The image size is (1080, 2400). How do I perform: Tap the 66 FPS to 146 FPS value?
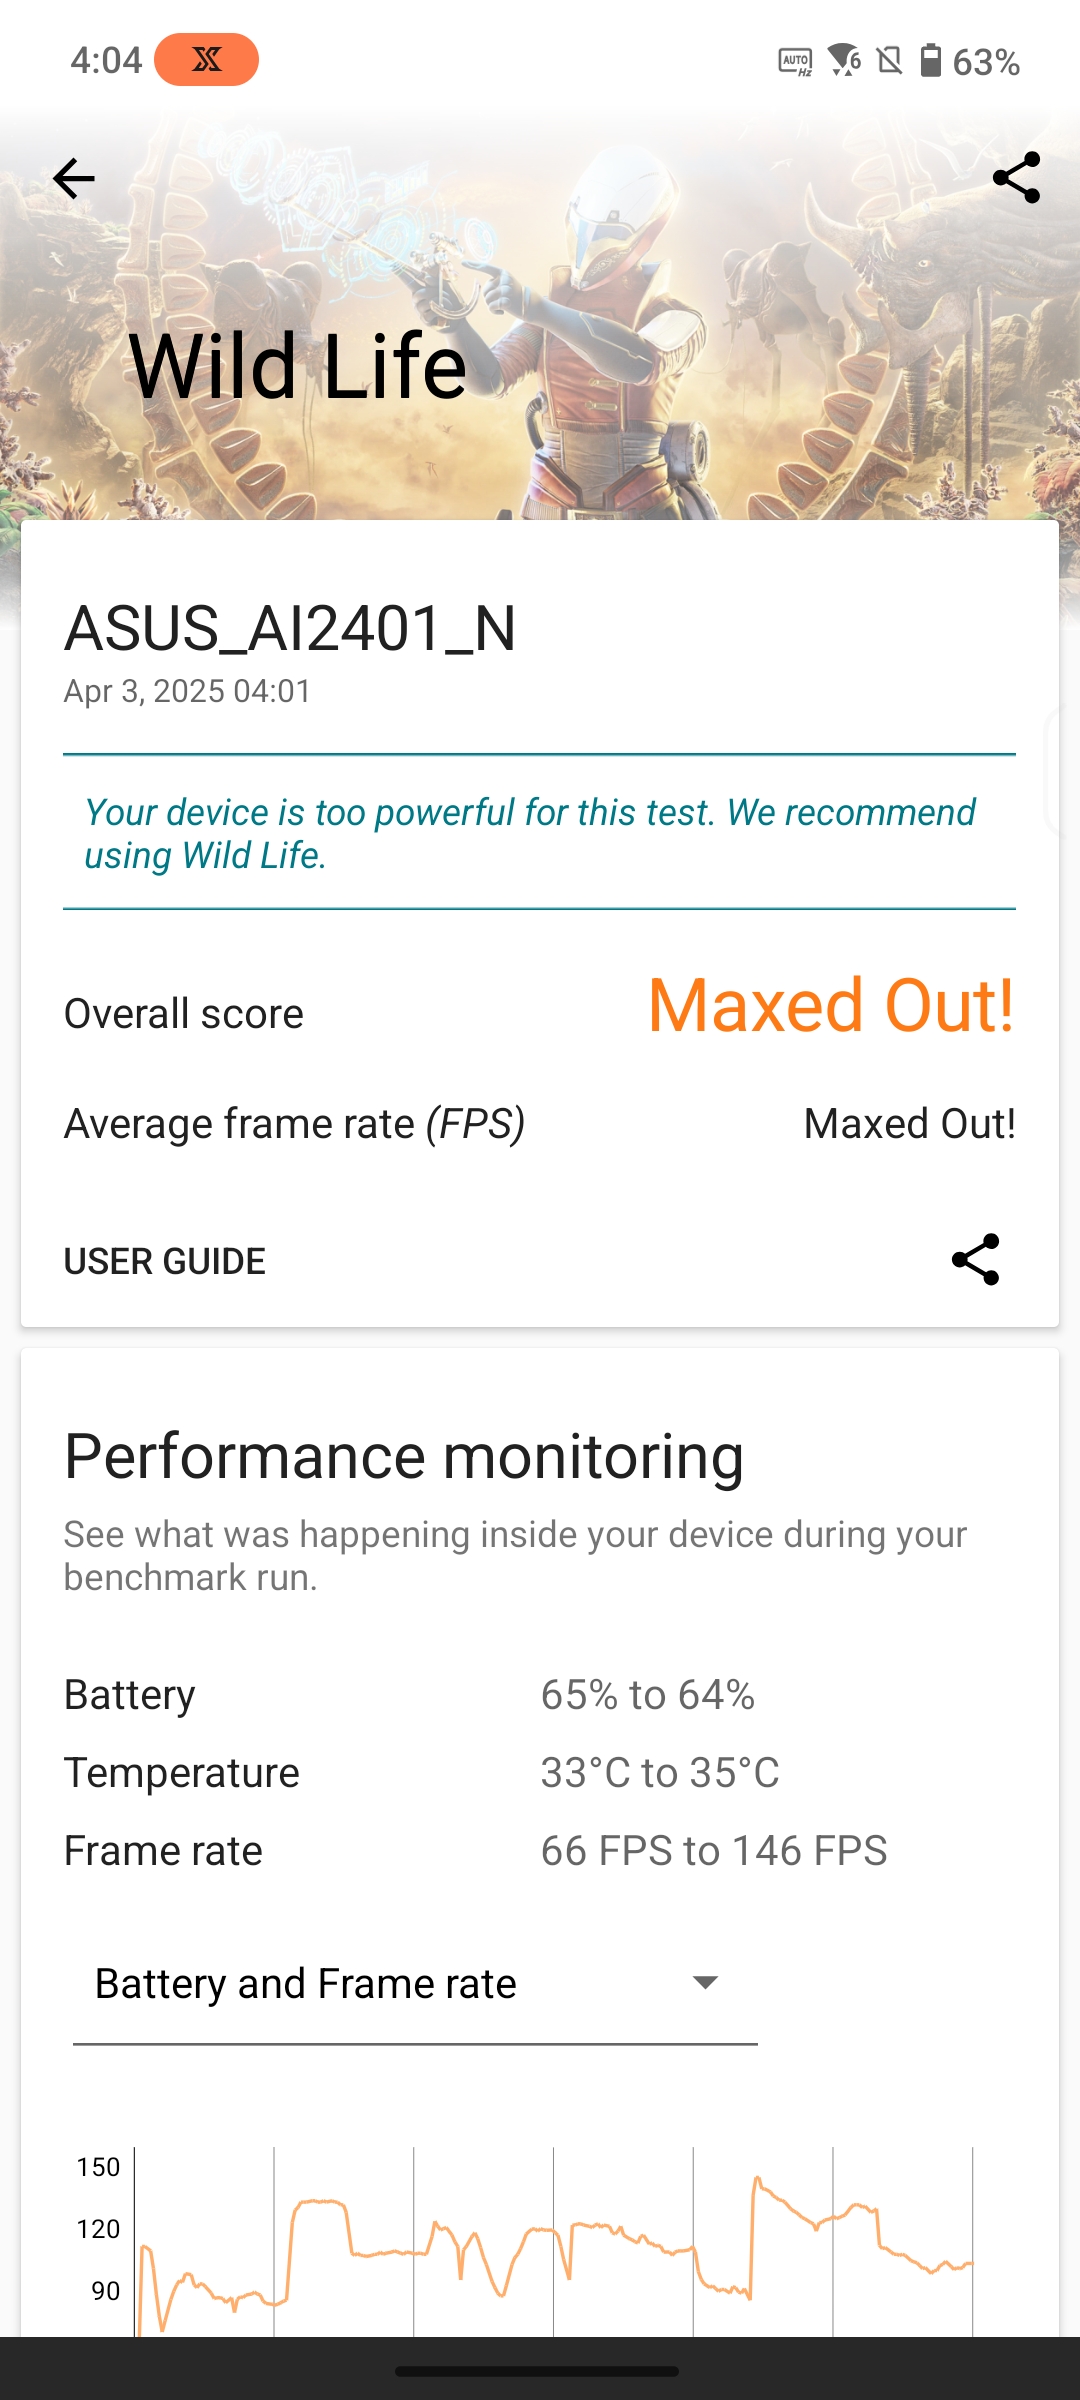(x=714, y=1851)
